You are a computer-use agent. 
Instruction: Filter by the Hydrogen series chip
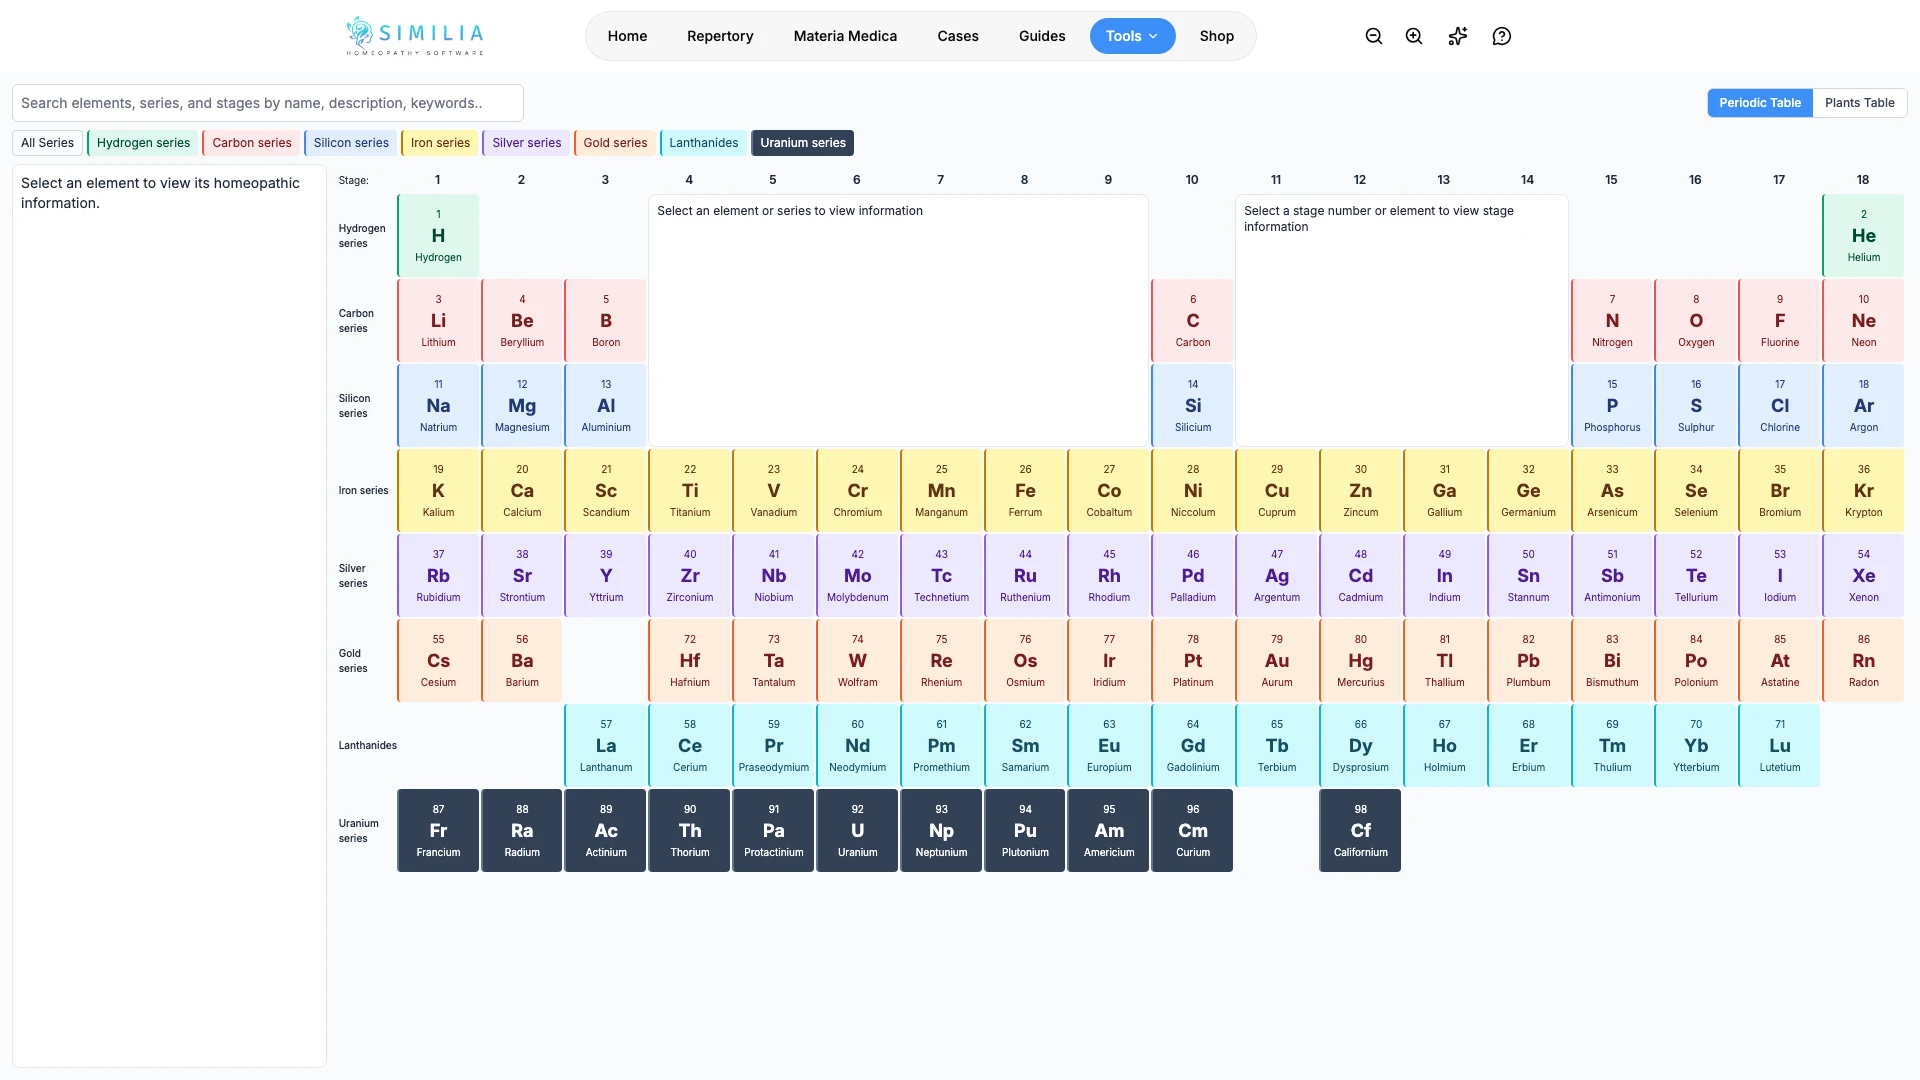tap(143, 143)
